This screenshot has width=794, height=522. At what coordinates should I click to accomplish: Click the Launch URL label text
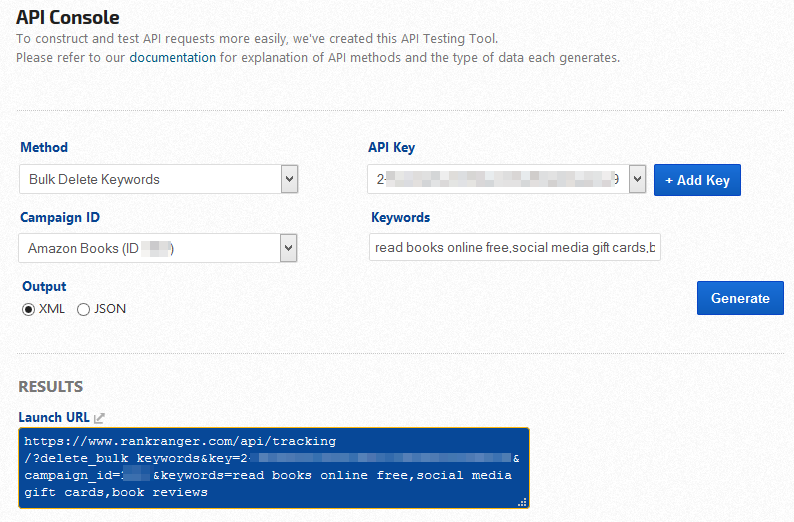(x=54, y=417)
